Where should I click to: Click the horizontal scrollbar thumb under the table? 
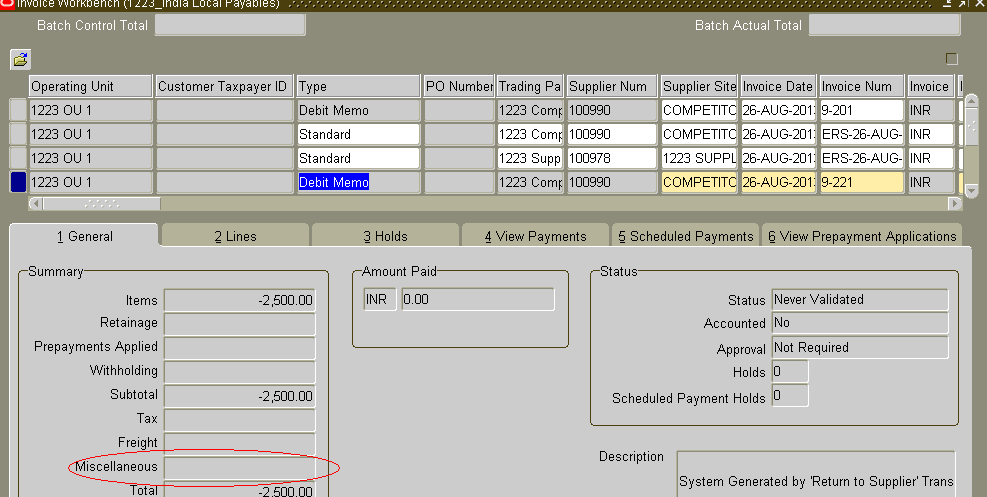click(x=102, y=204)
